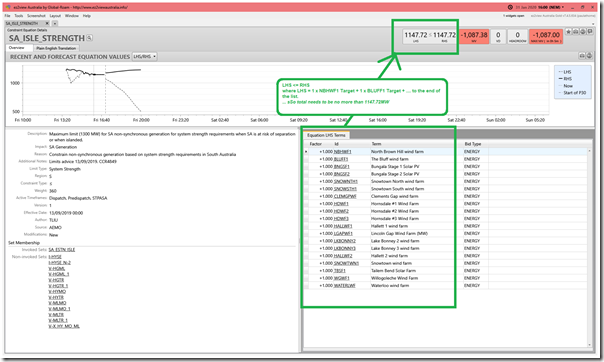Viewport: 604px width, 362px height.
Task: Open the BLUFF1 unit link
Action: (341, 159)
